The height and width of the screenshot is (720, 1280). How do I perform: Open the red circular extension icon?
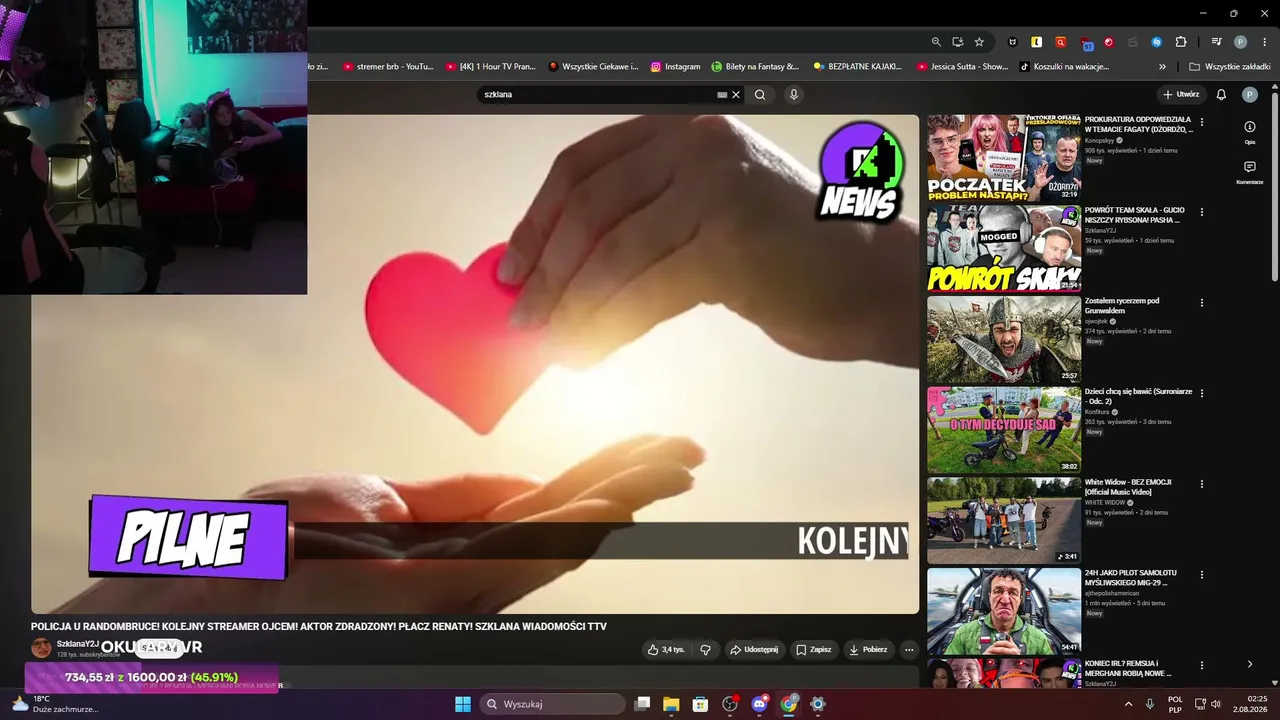[x=1108, y=42]
